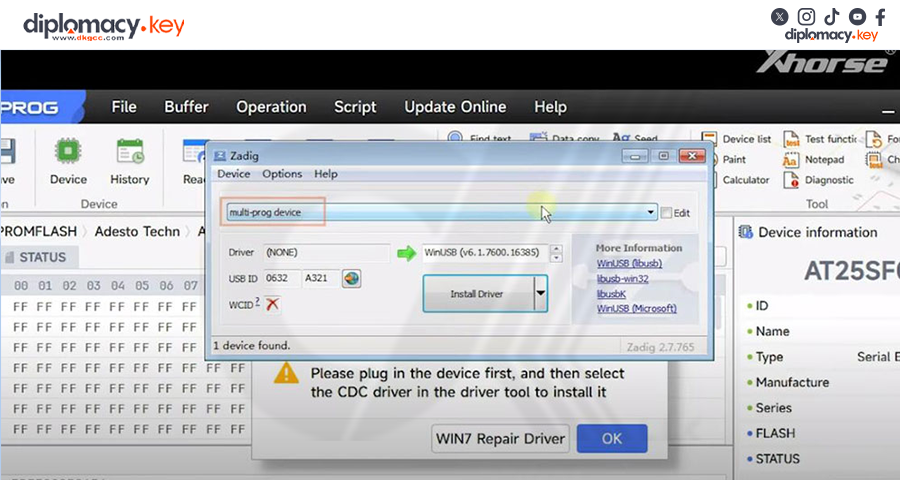900x480 pixels.
Task: Open the Script menu
Action: coord(355,107)
